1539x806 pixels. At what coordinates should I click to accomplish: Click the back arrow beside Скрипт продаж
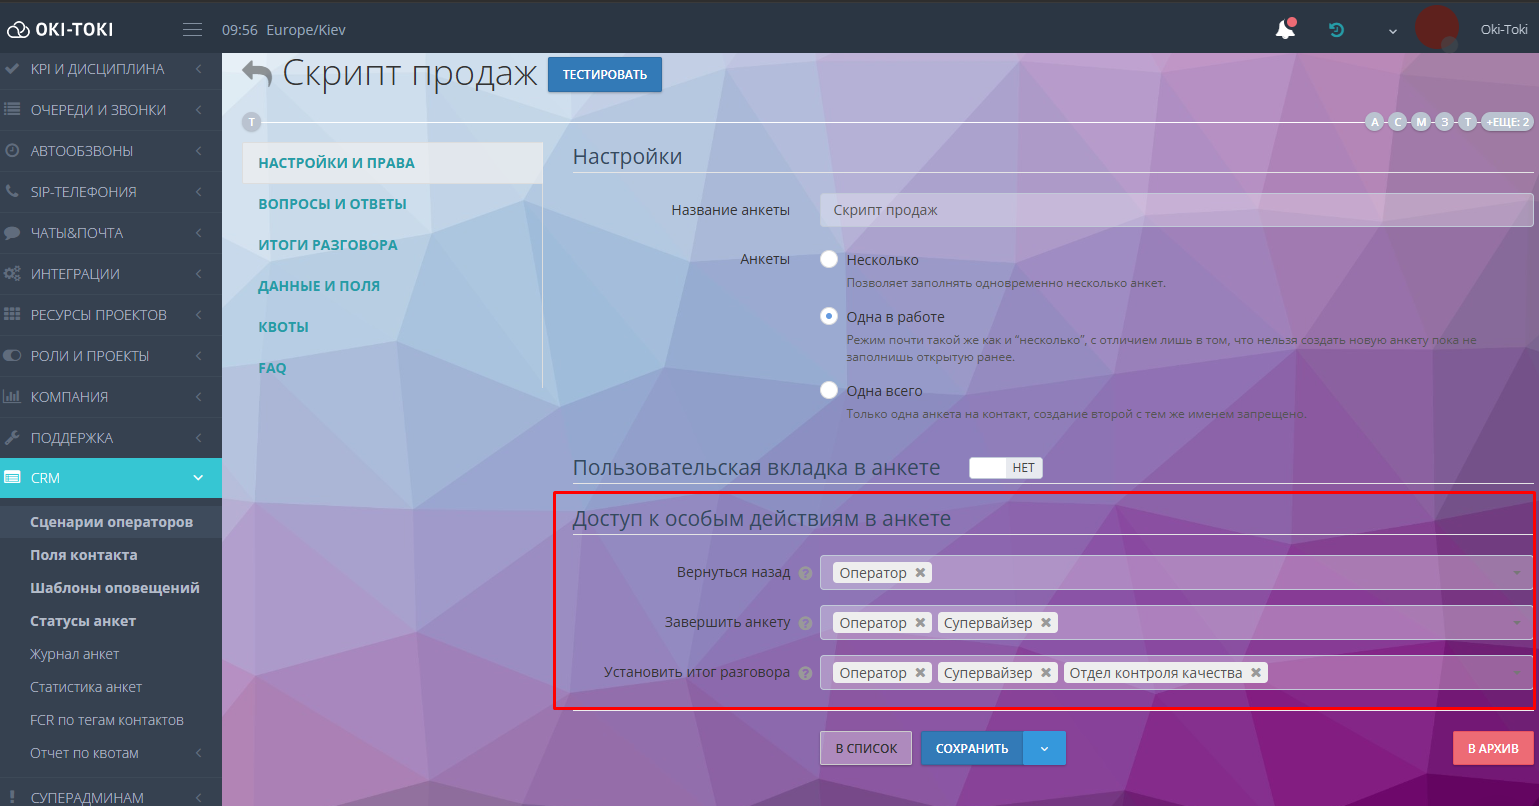point(257,74)
